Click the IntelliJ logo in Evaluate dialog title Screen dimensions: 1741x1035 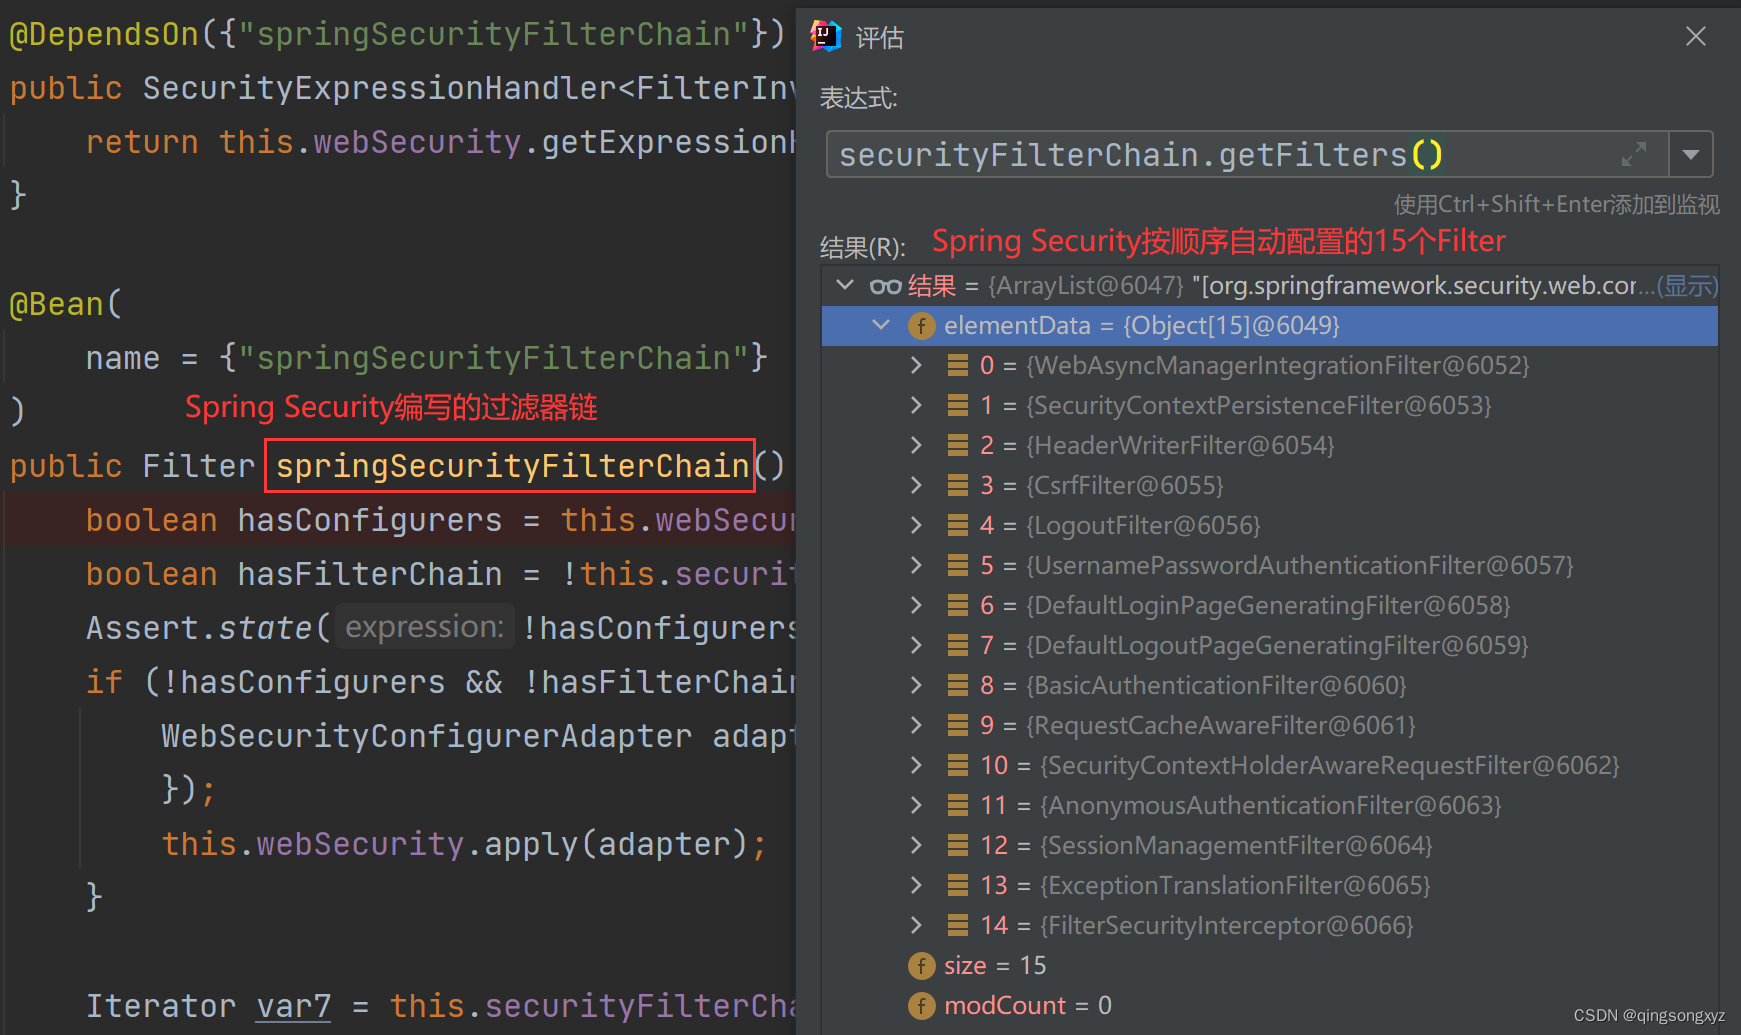tap(826, 36)
